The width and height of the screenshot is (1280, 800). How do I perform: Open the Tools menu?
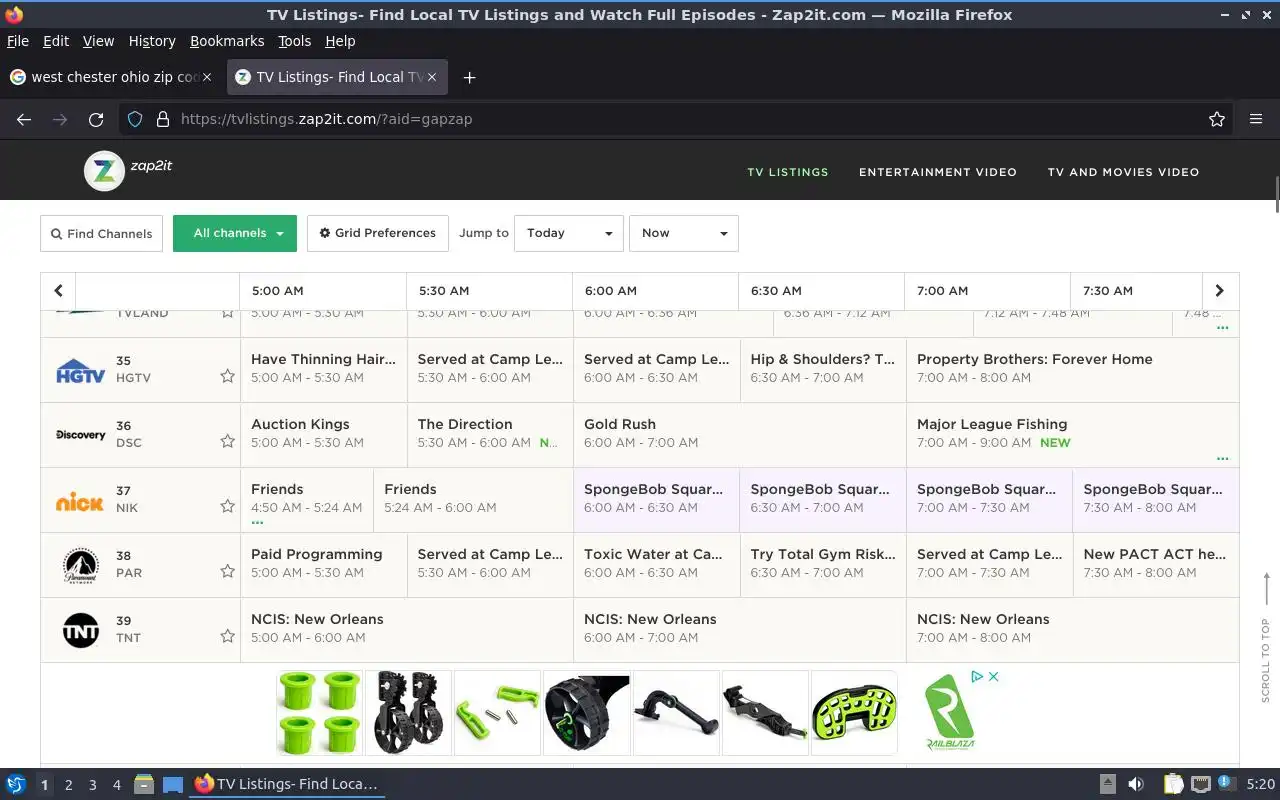click(294, 41)
